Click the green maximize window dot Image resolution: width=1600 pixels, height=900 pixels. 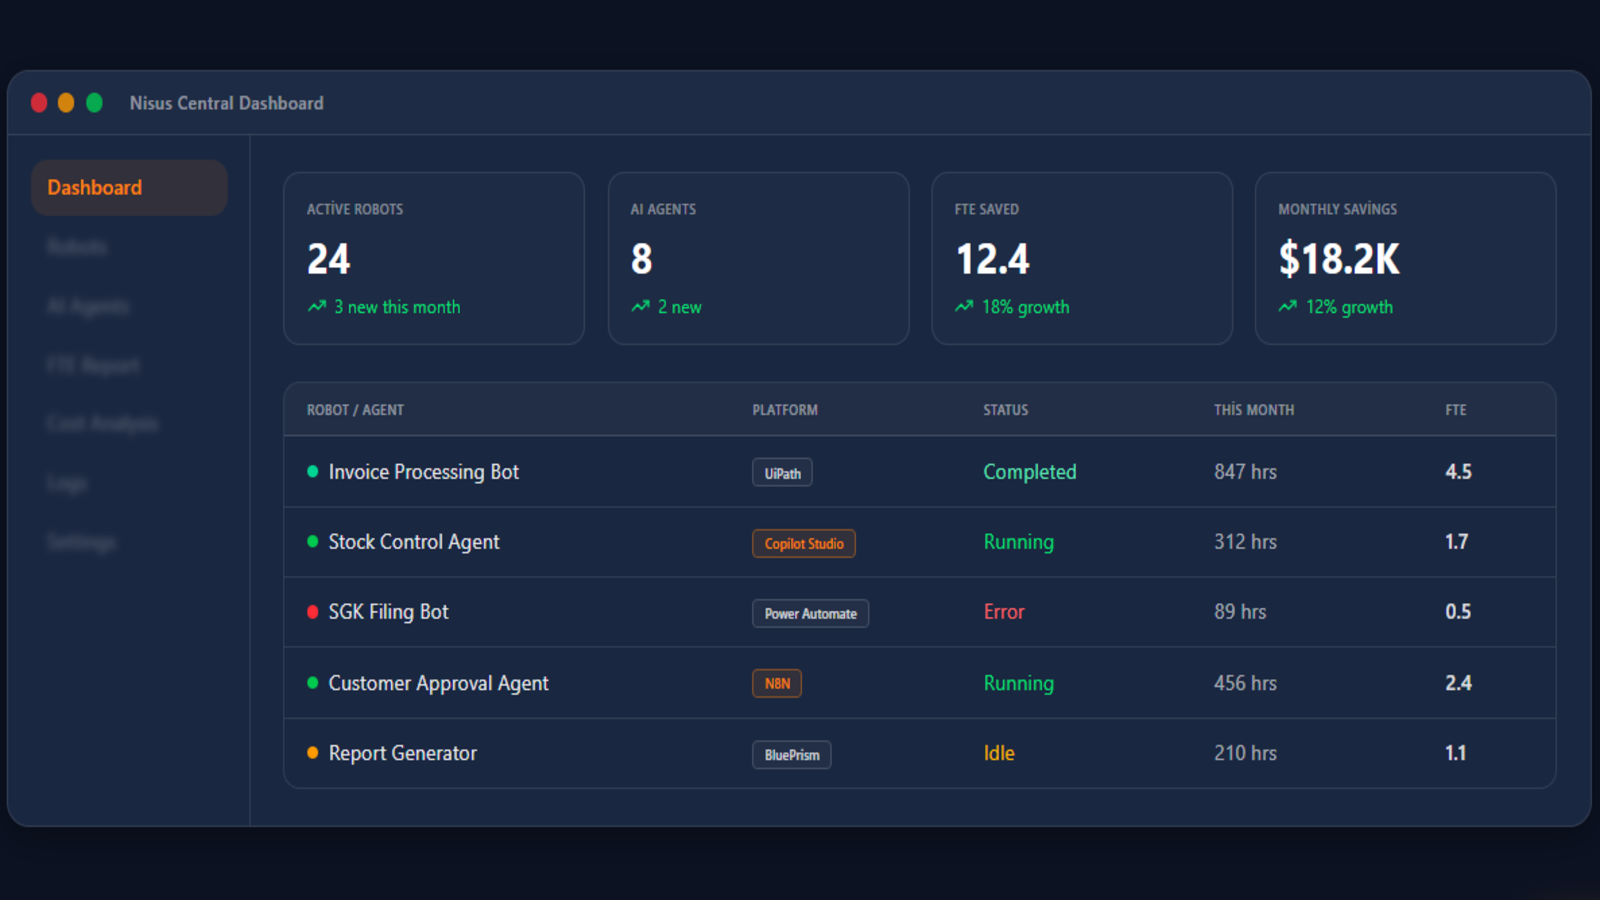pyautogui.click(x=94, y=103)
